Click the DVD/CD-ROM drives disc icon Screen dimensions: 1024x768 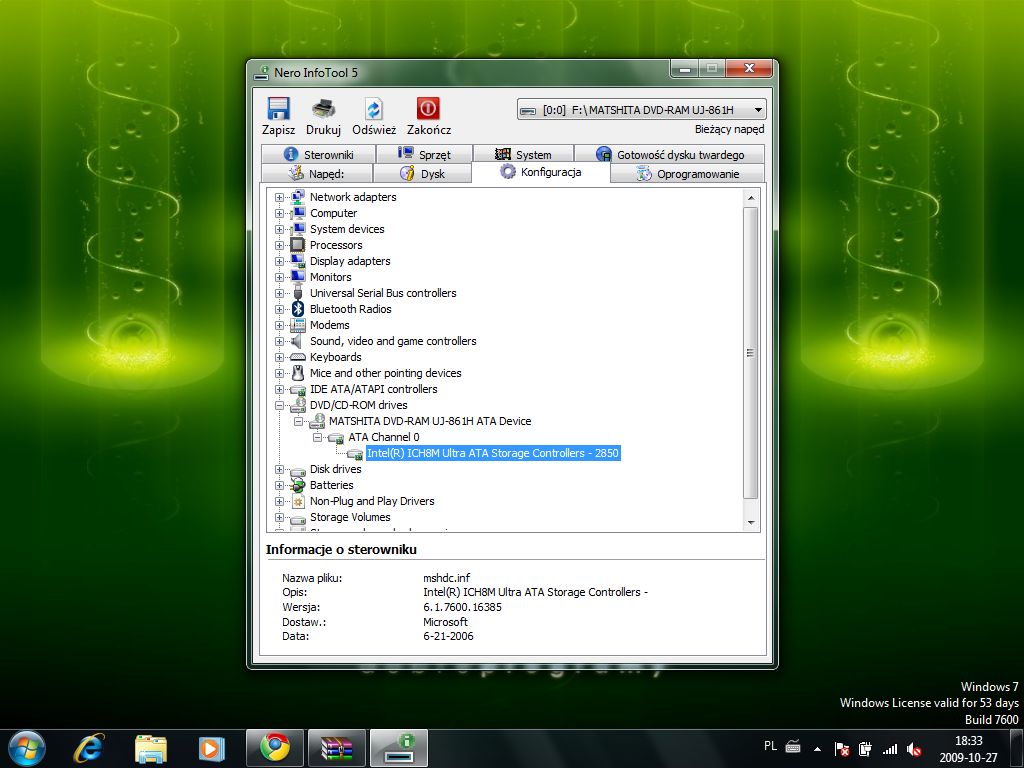coord(298,405)
